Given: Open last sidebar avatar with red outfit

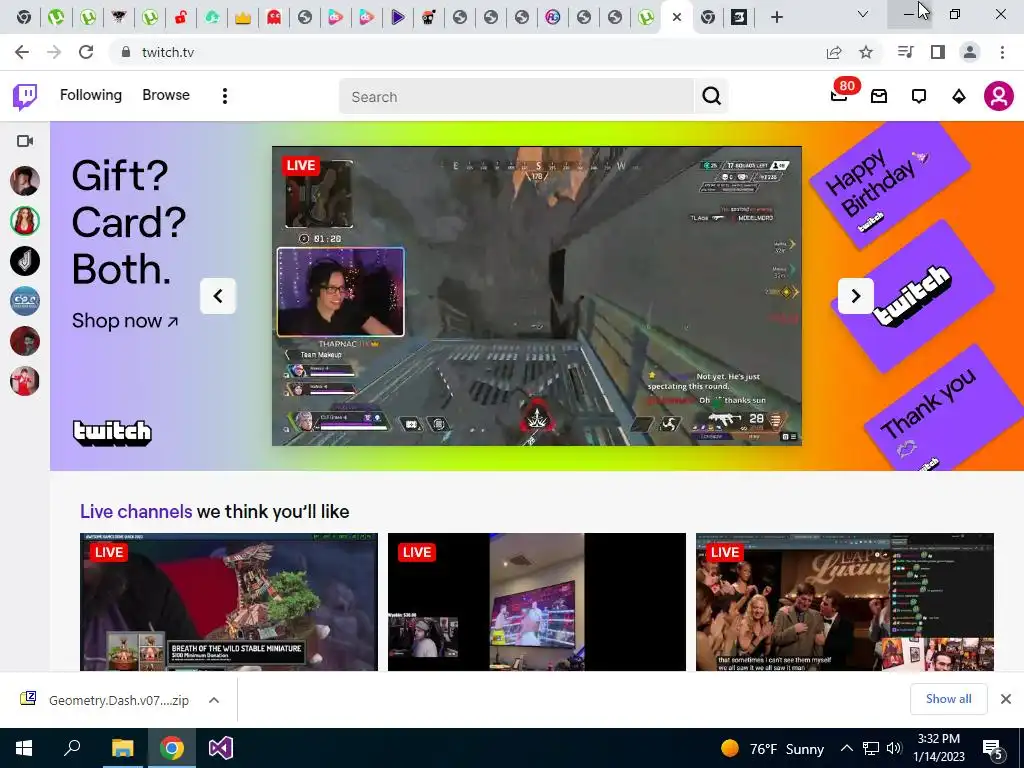Looking at the screenshot, I should click(25, 381).
